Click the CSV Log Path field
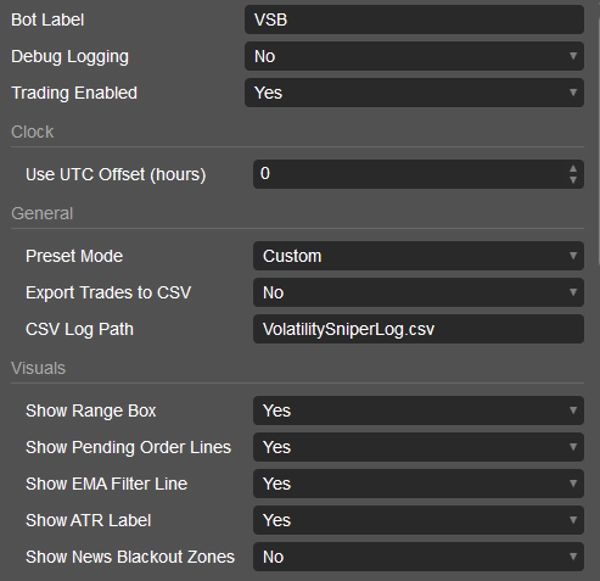Screen dimensions: 600x581 (417, 329)
